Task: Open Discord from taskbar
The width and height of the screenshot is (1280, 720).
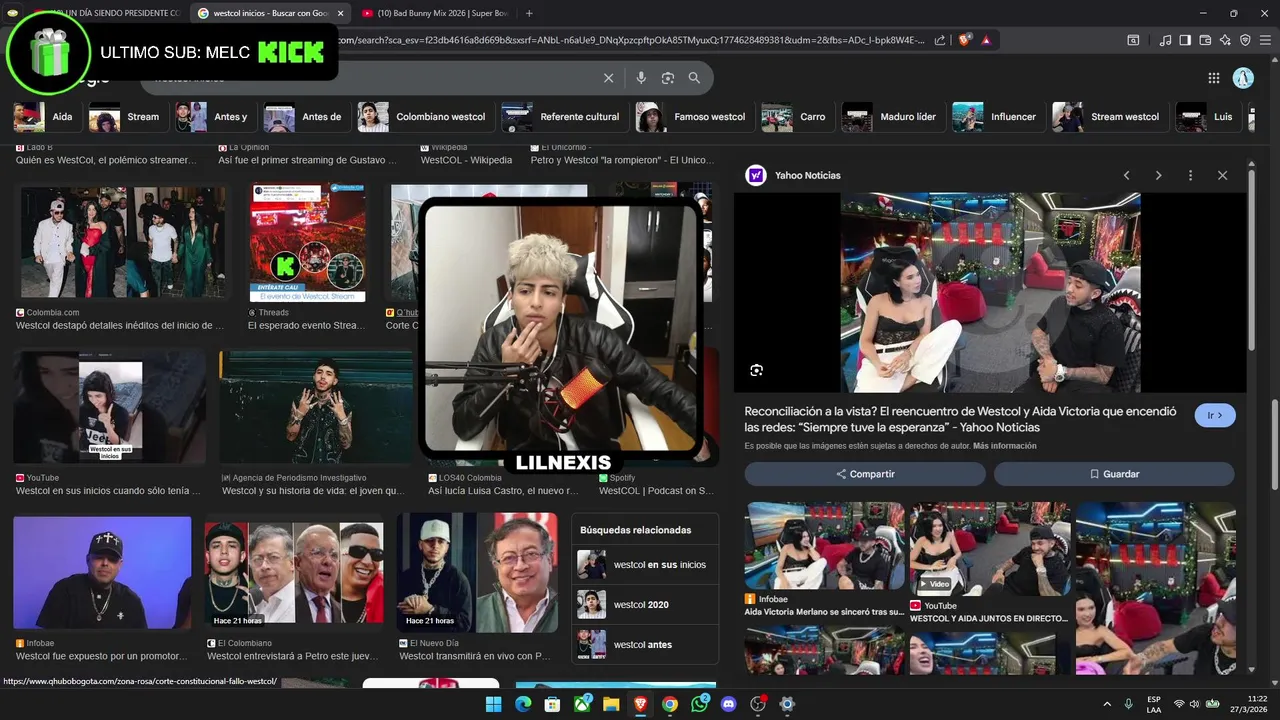Action: coord(728,704)
